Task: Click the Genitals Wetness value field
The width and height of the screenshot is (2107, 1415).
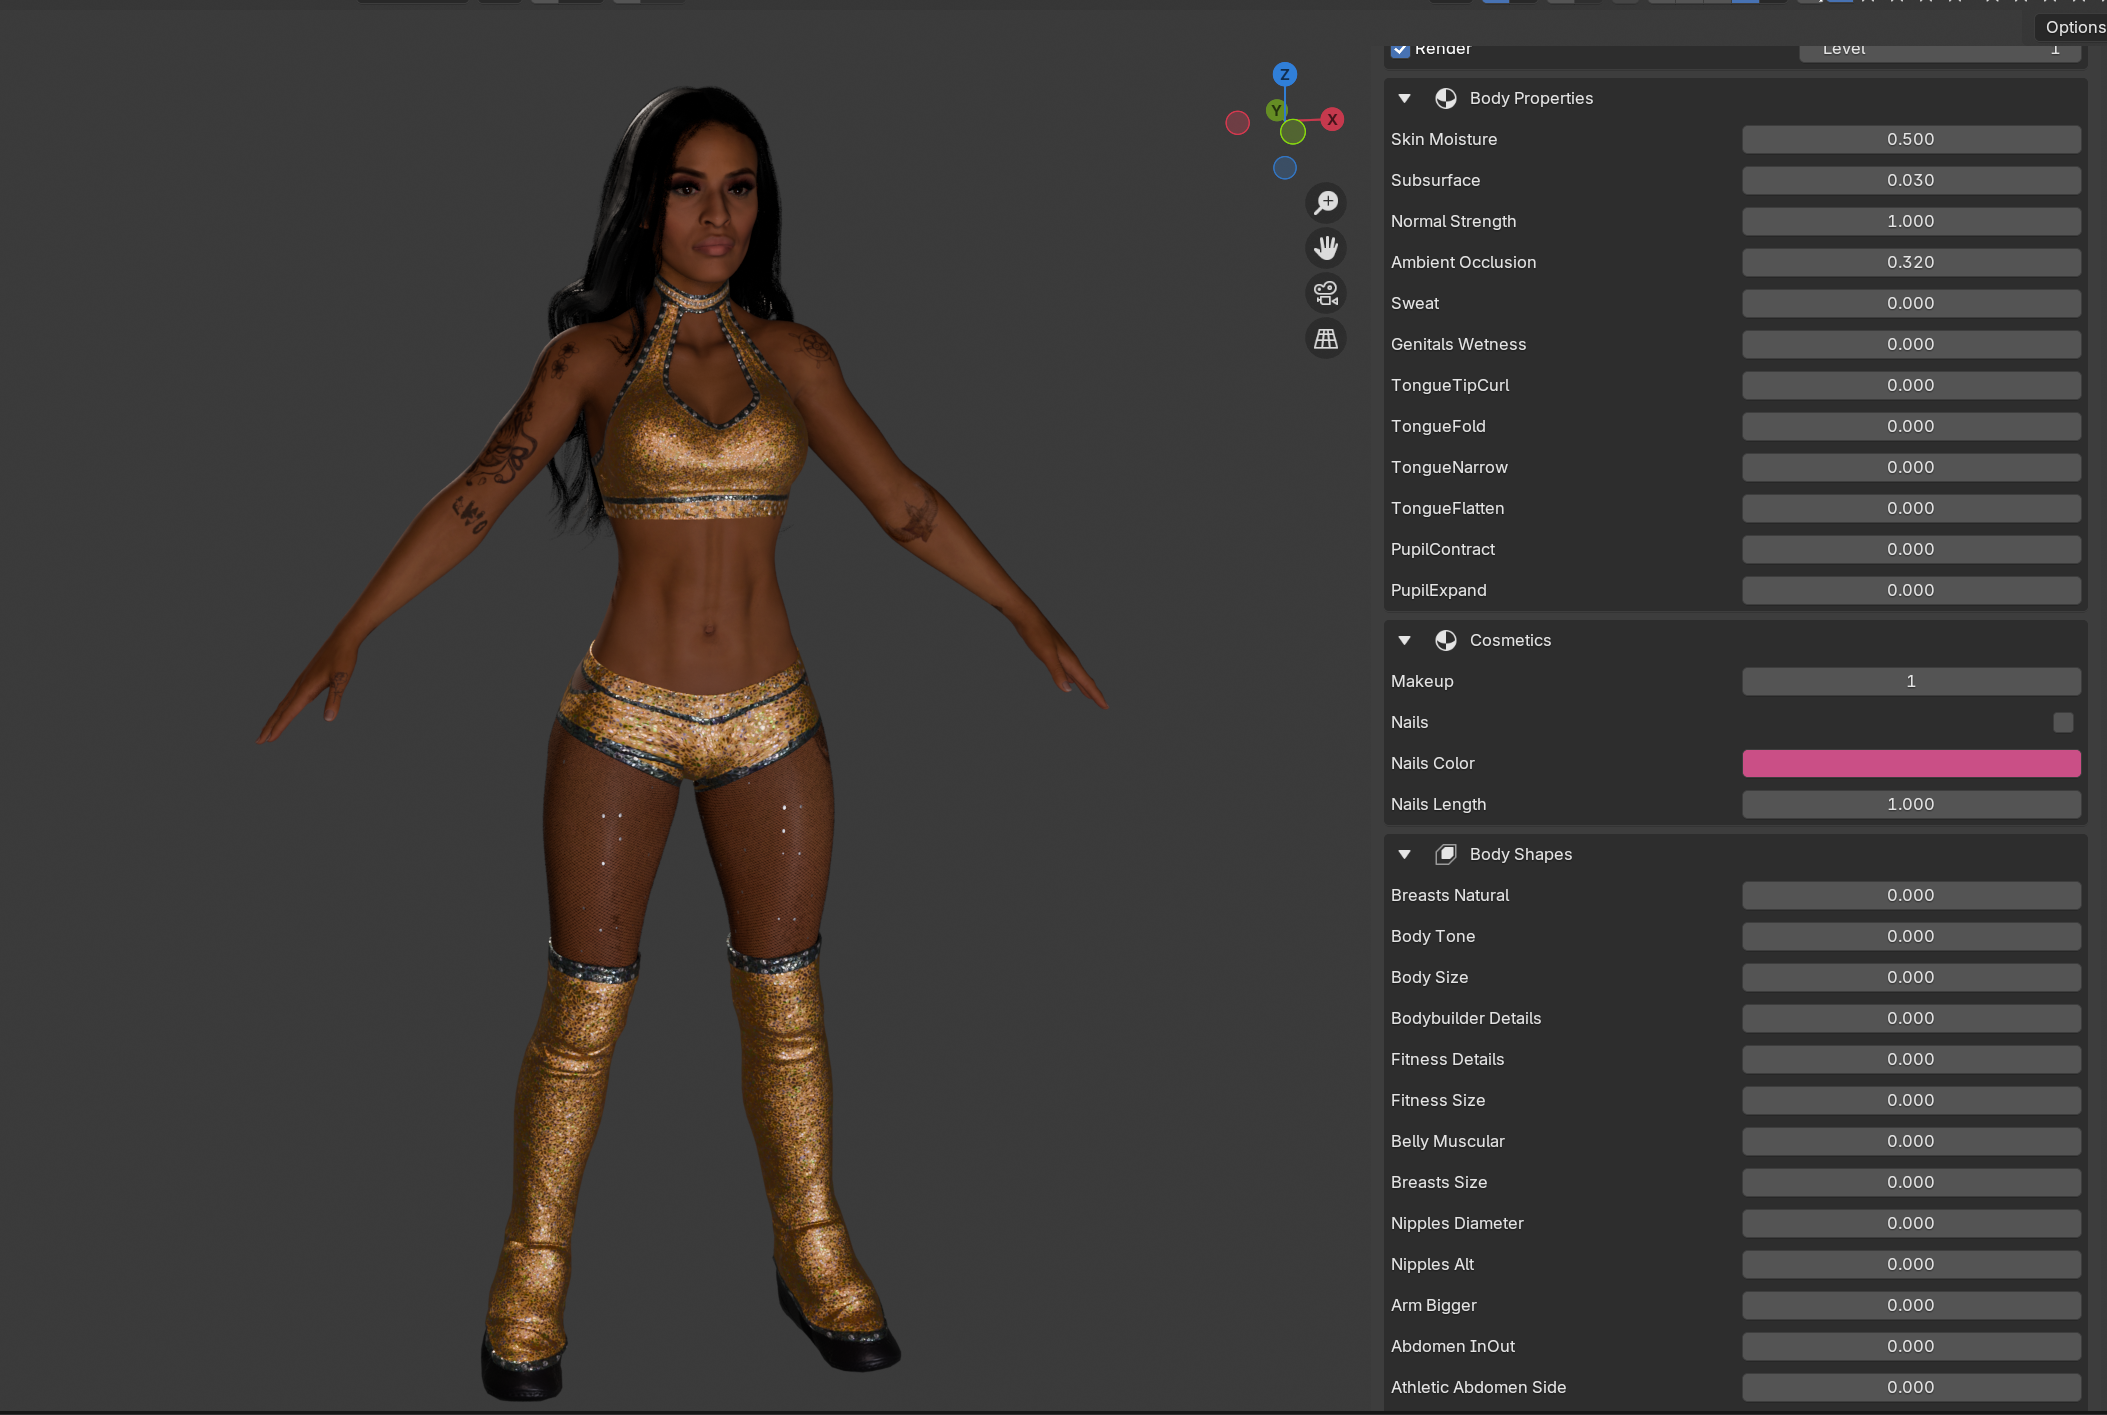Action: (x=1911, y=344)
